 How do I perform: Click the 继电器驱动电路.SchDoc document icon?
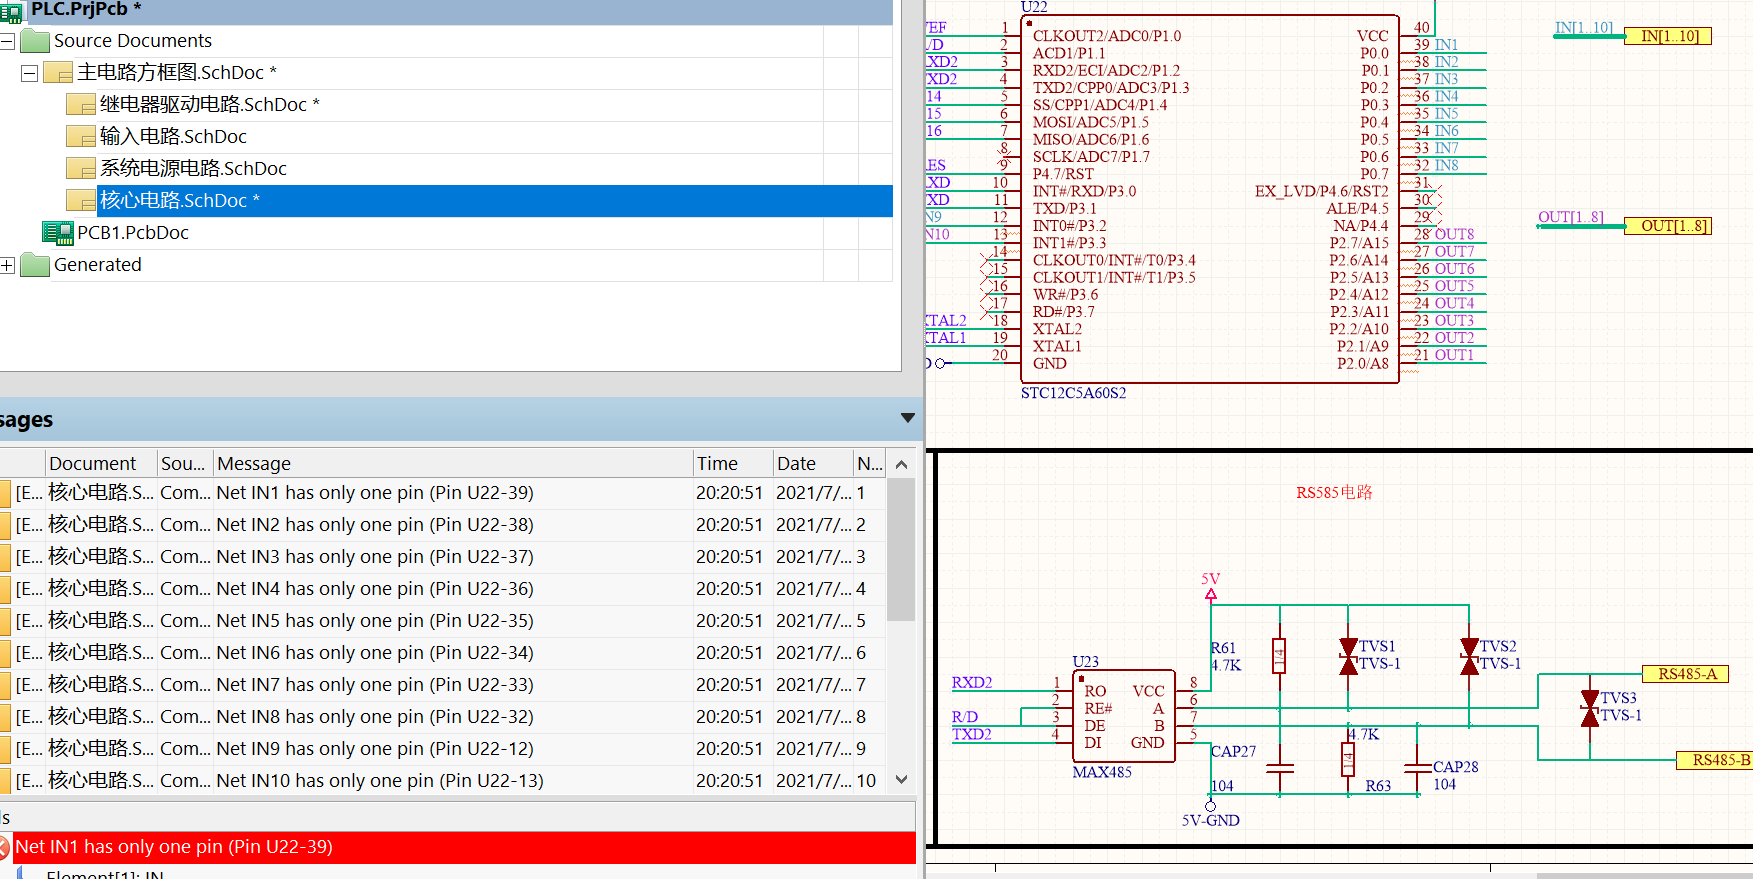(81, 105)
